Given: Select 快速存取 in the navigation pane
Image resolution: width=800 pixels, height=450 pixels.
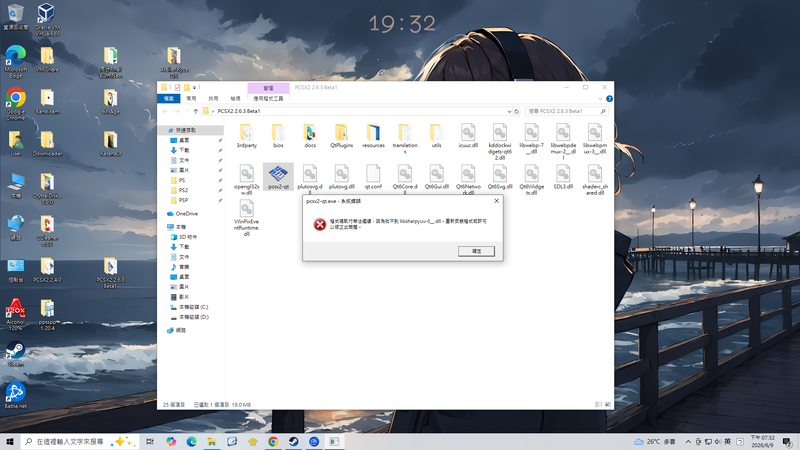Looking at the screenshot, I should [185, 130].
